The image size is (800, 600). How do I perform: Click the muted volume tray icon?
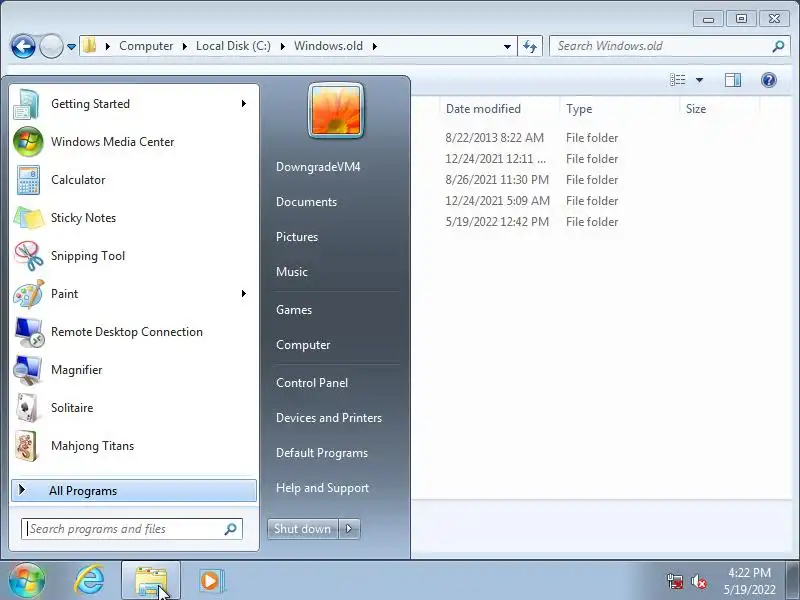[x=698, y=581]
